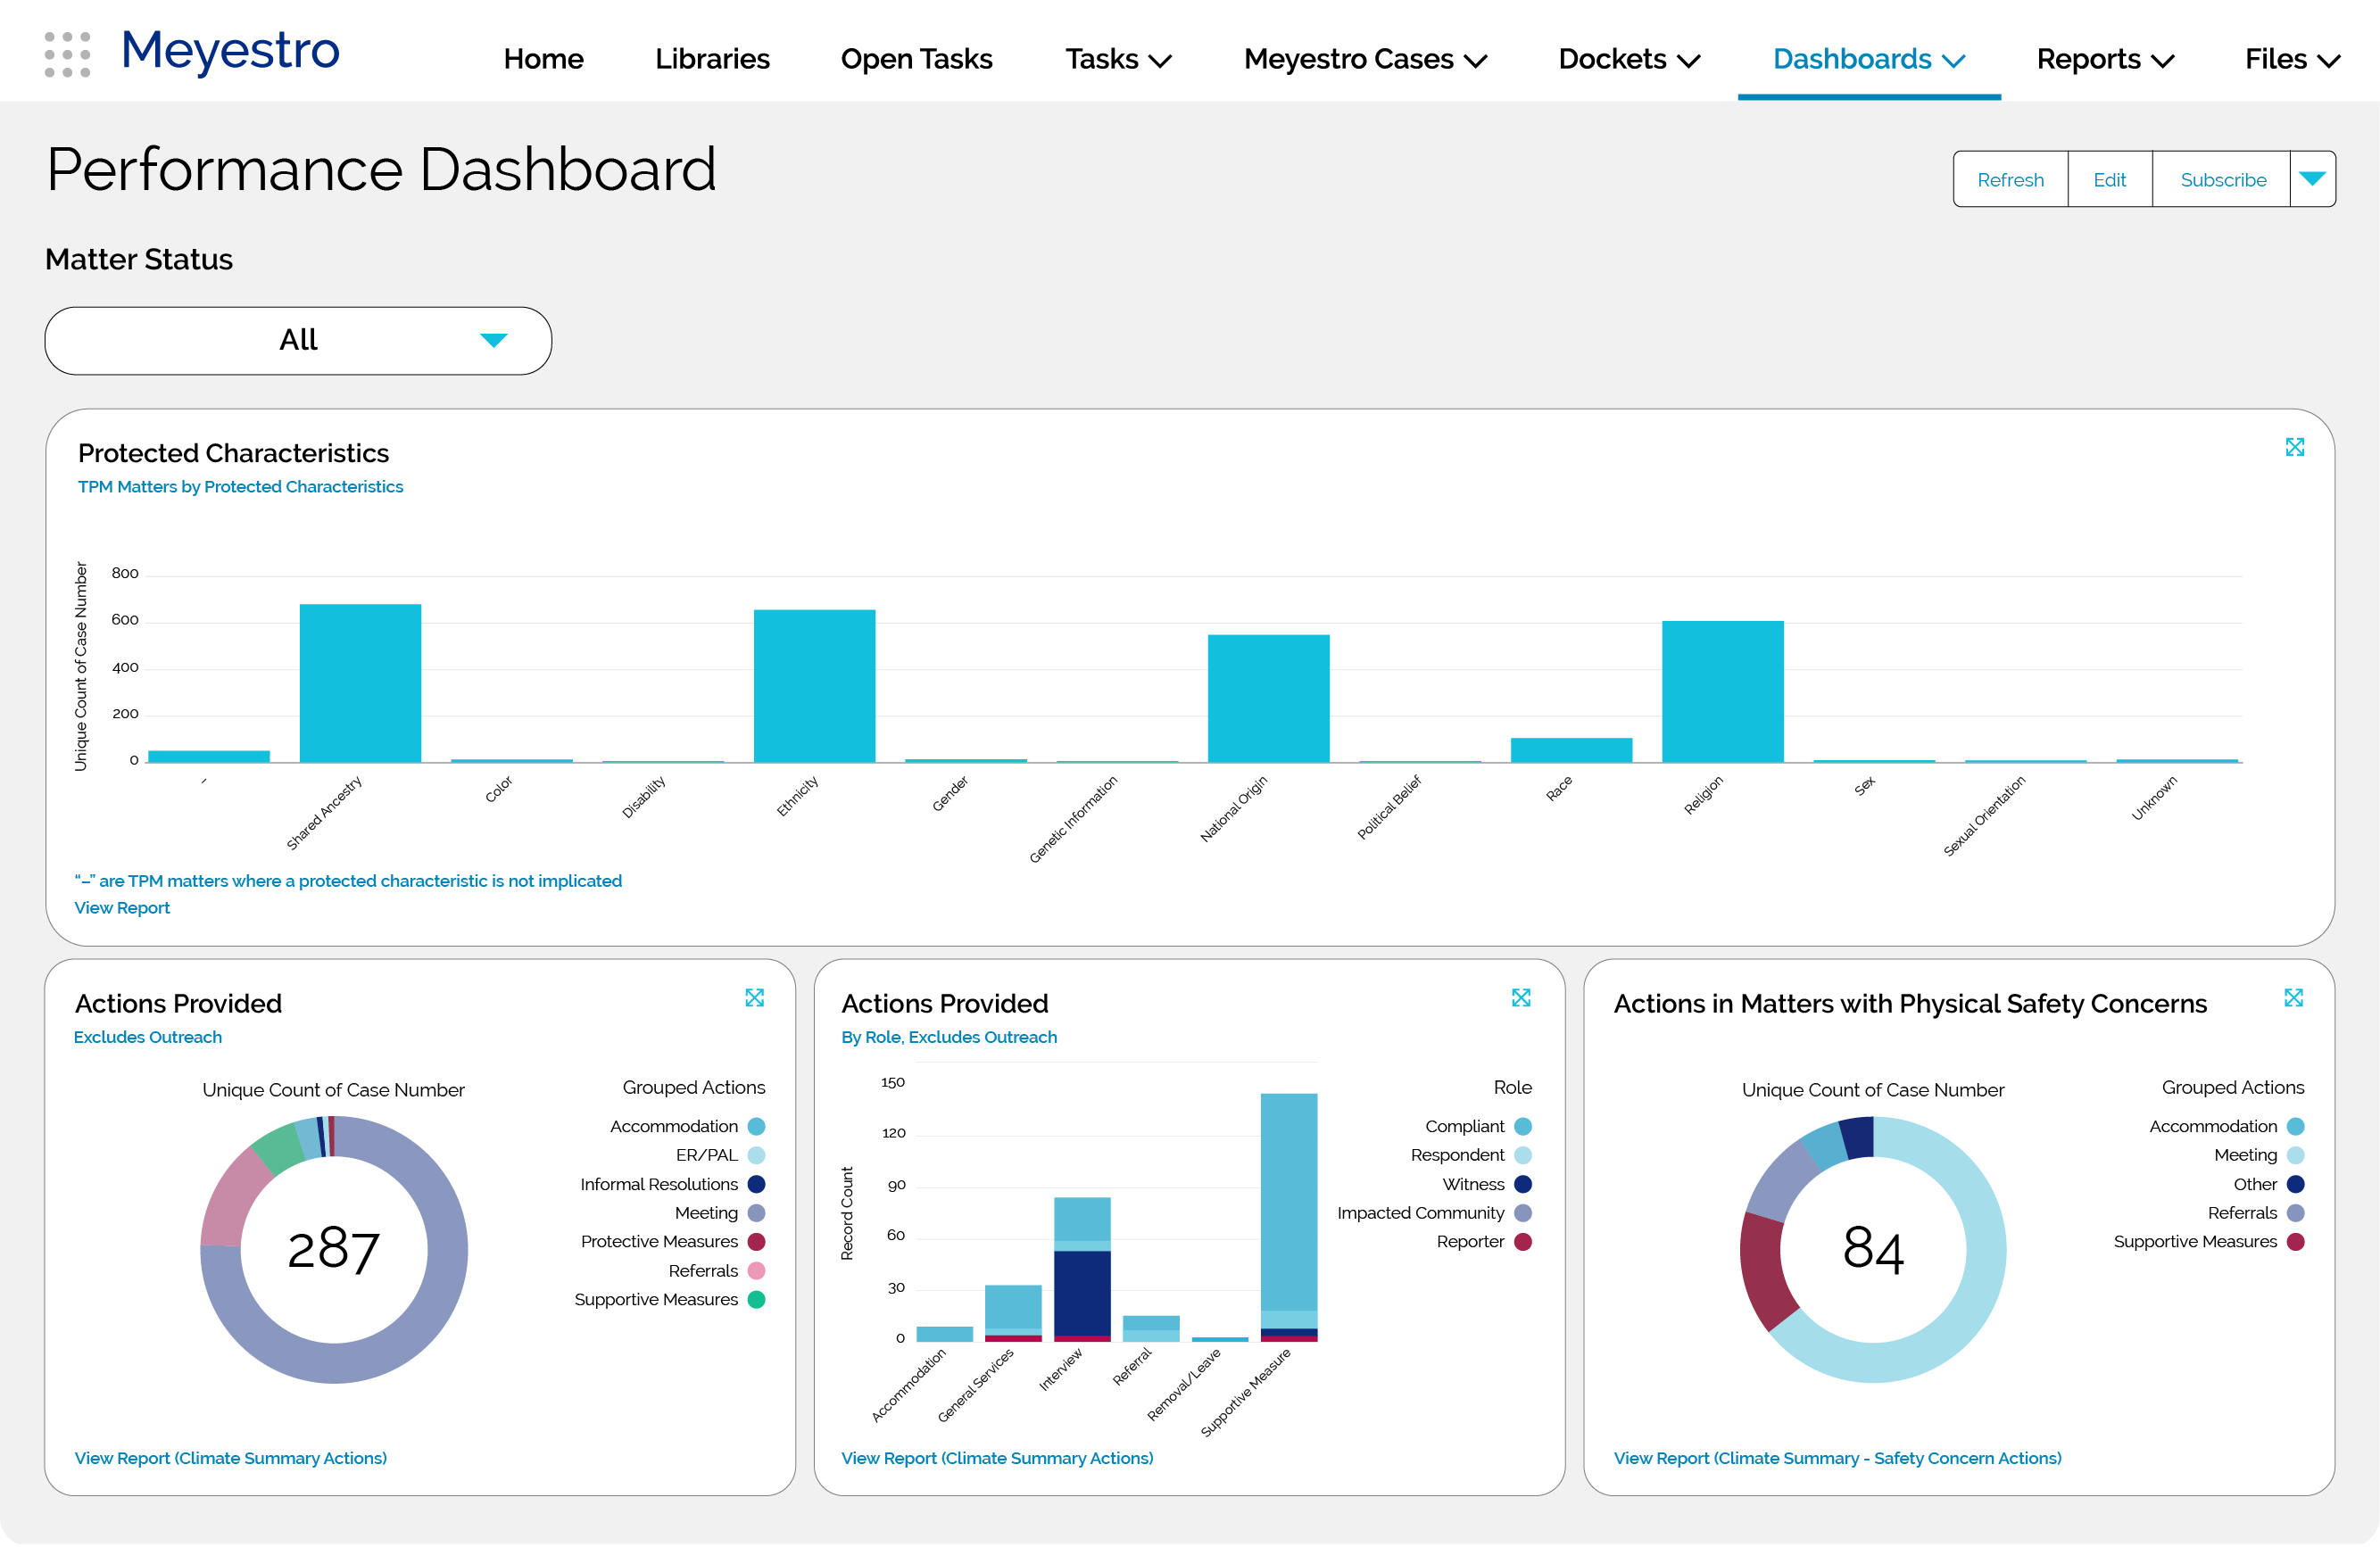Click Referrals swatch in Actions Provided legend

(756, 1272)
